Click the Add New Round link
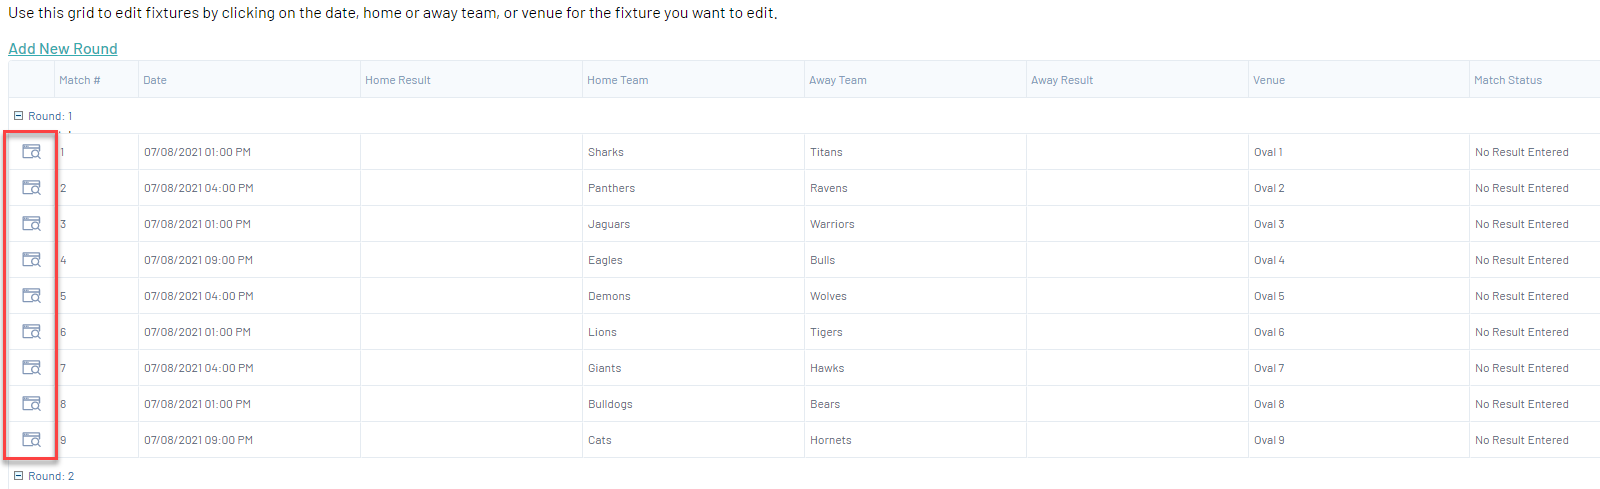This screenshot has width=1600, height=489. (63, 49)
